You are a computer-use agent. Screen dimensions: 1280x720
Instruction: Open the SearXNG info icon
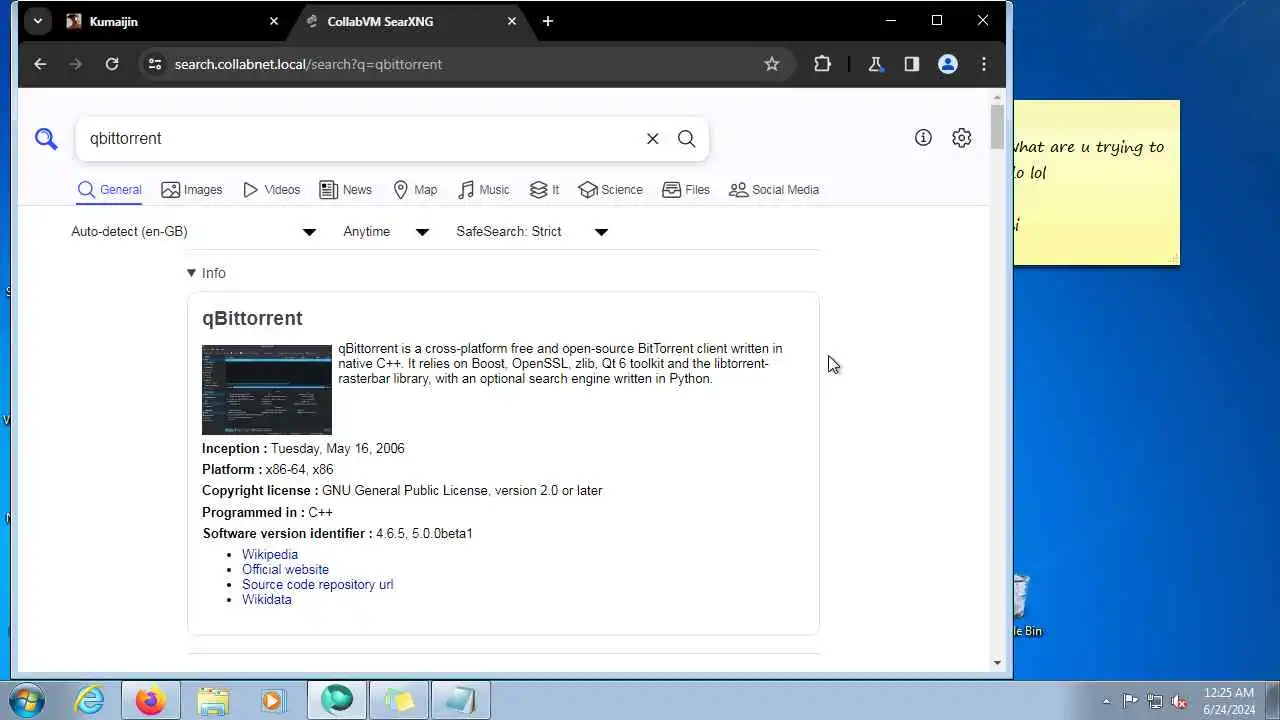coord(923,138)
